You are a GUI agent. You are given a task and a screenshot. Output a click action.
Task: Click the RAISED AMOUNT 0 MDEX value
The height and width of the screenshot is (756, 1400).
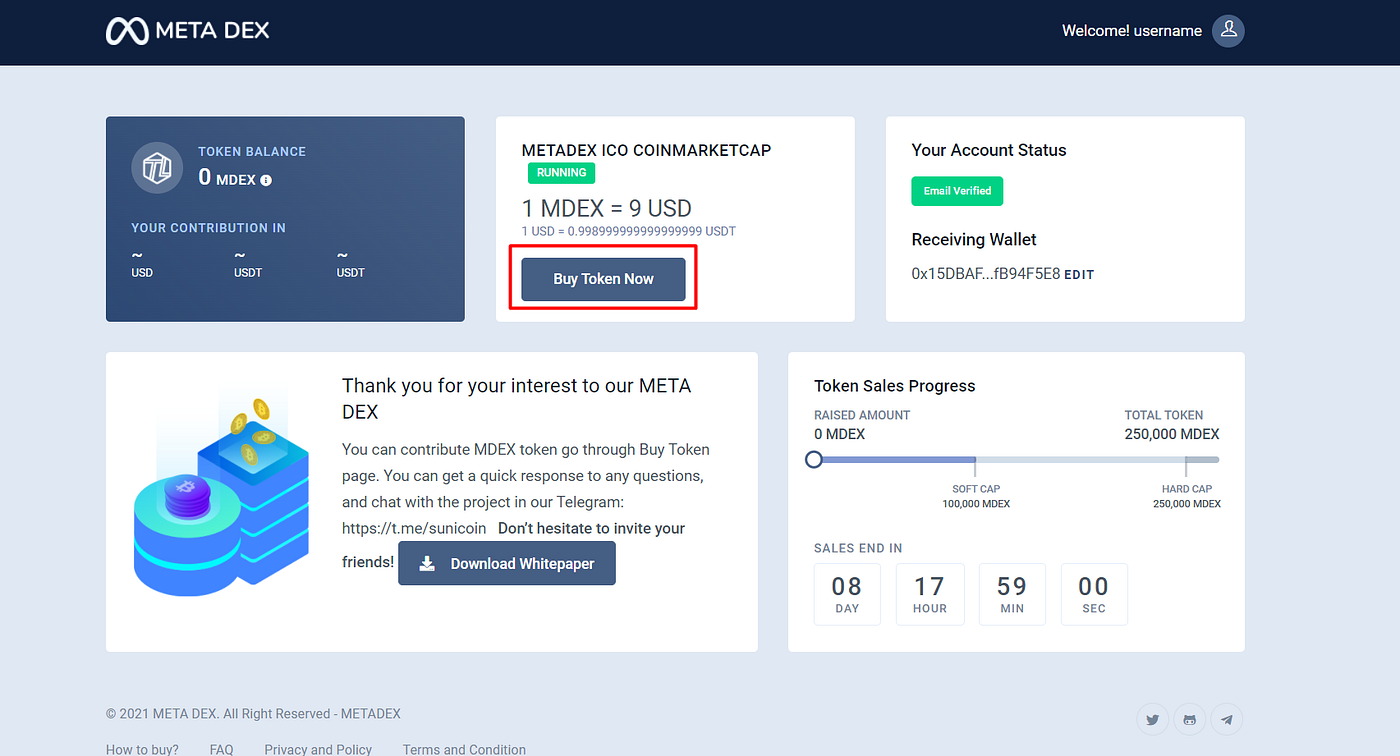(x=840, y=434)
